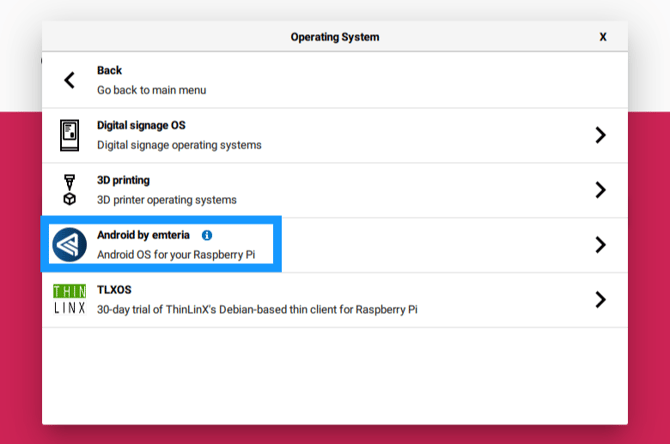Click the ThinLinX logo icon
The image size is (670, 444).
click(69, 299)
